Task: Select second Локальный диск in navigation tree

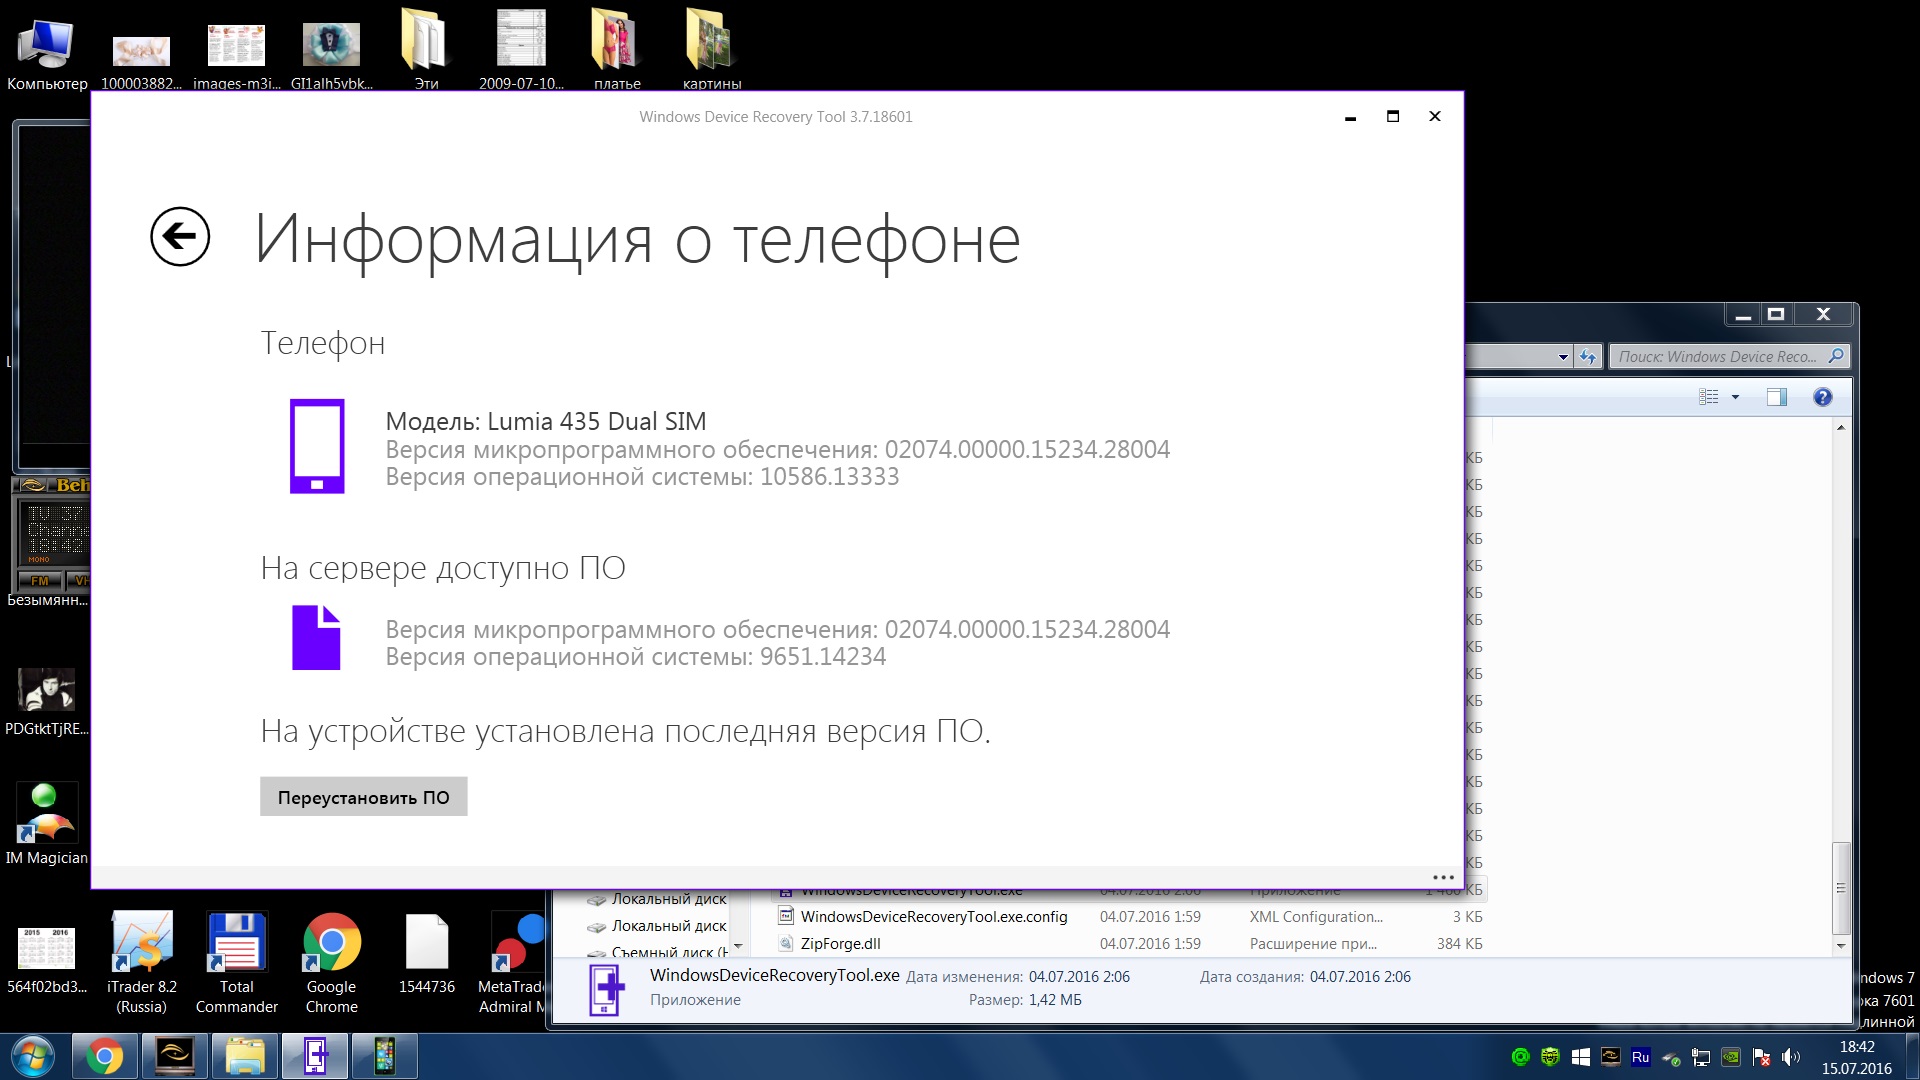Action: click(657, 926)
